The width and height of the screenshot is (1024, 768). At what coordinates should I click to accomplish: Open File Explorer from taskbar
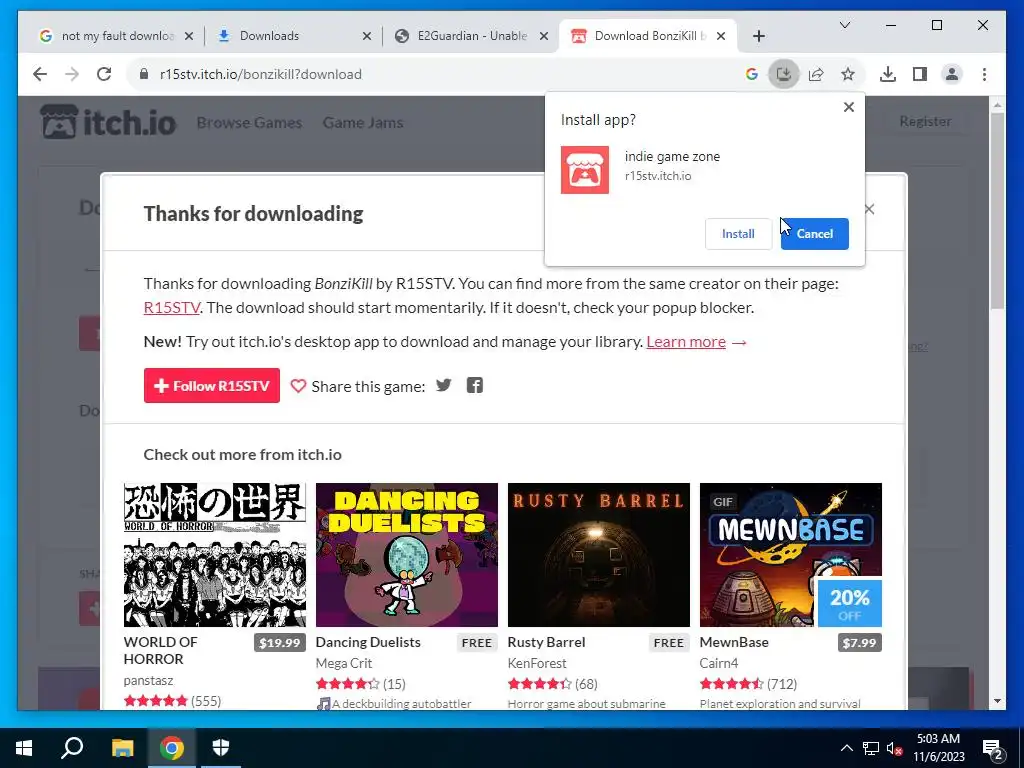(122, 748)
